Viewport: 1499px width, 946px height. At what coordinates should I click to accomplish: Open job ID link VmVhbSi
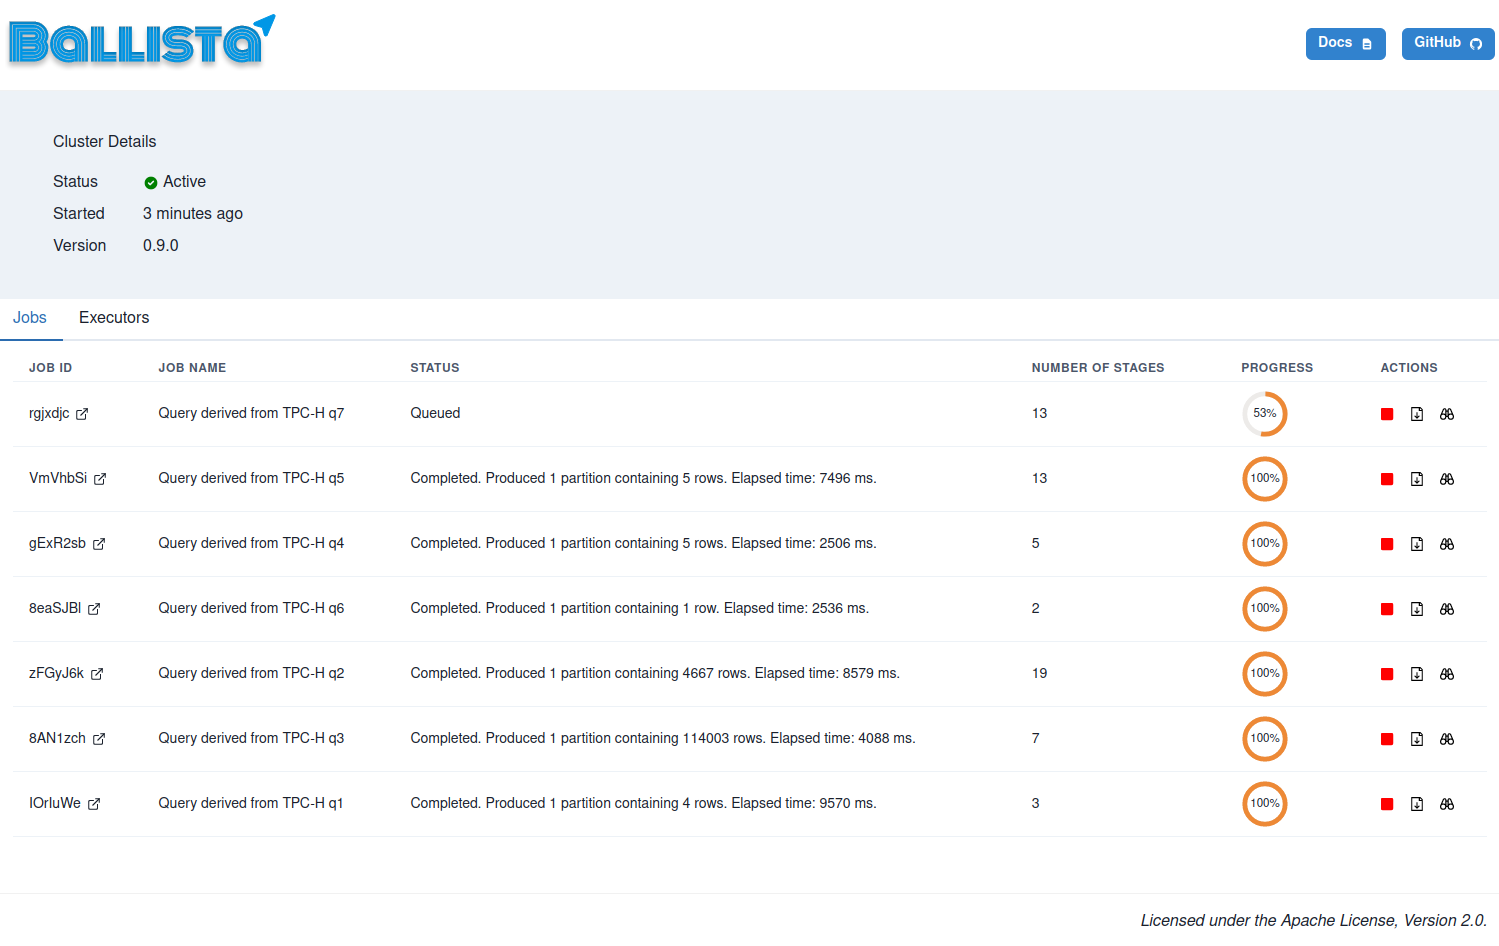[x=58, y=478]
